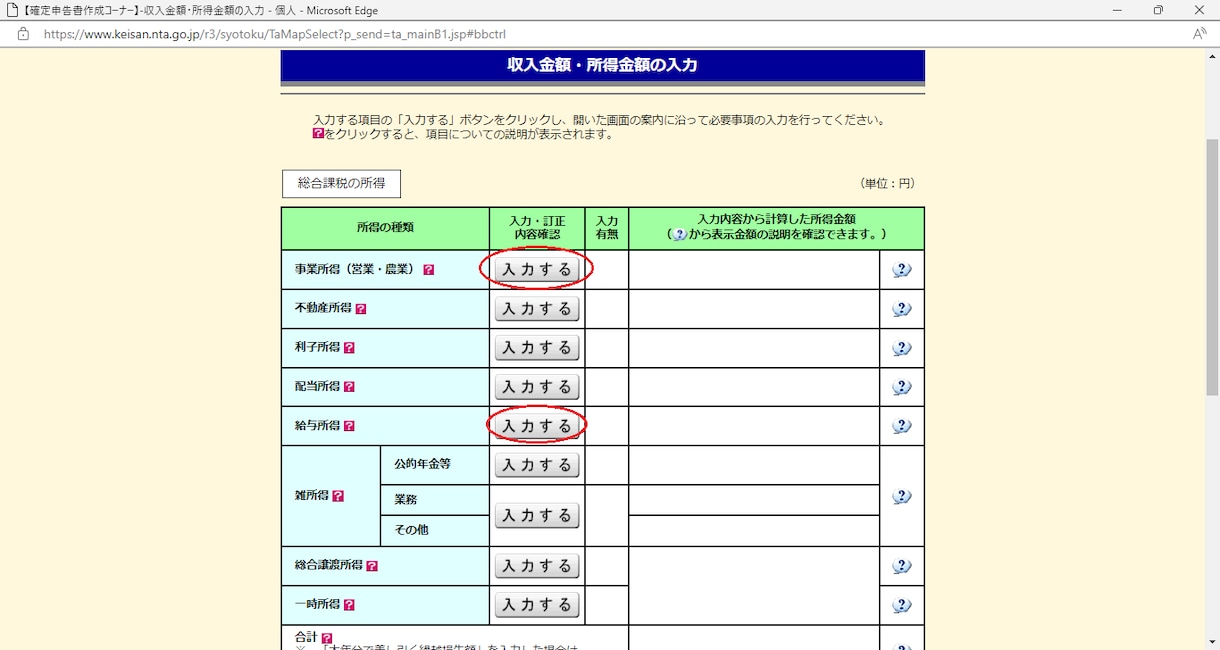Click the 入力有無 column header
Screen dimensions: 1220x650
point(607,228)
